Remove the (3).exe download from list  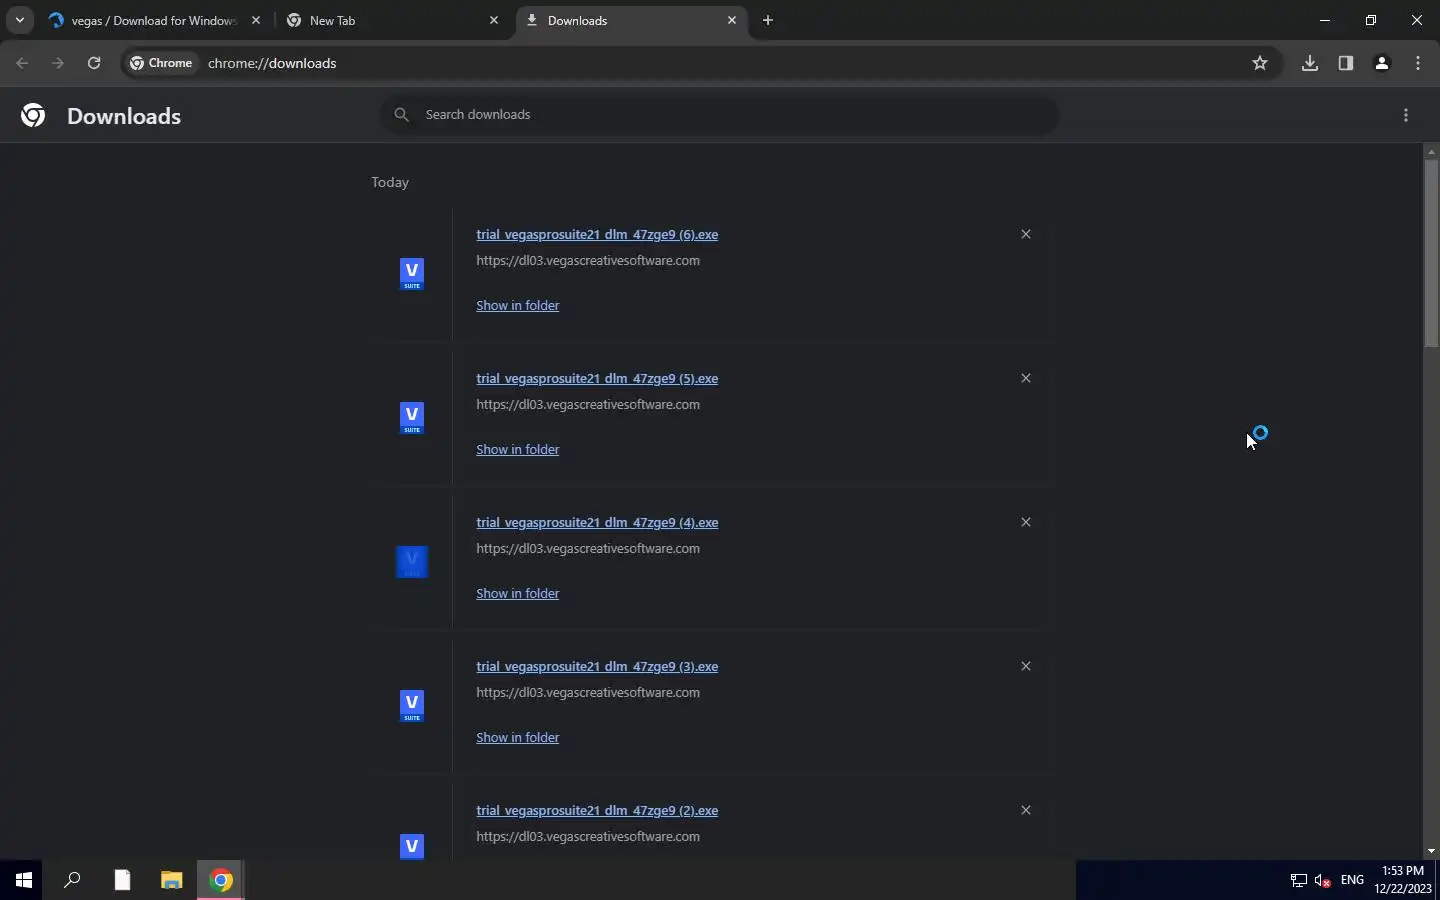[1025, 666]
